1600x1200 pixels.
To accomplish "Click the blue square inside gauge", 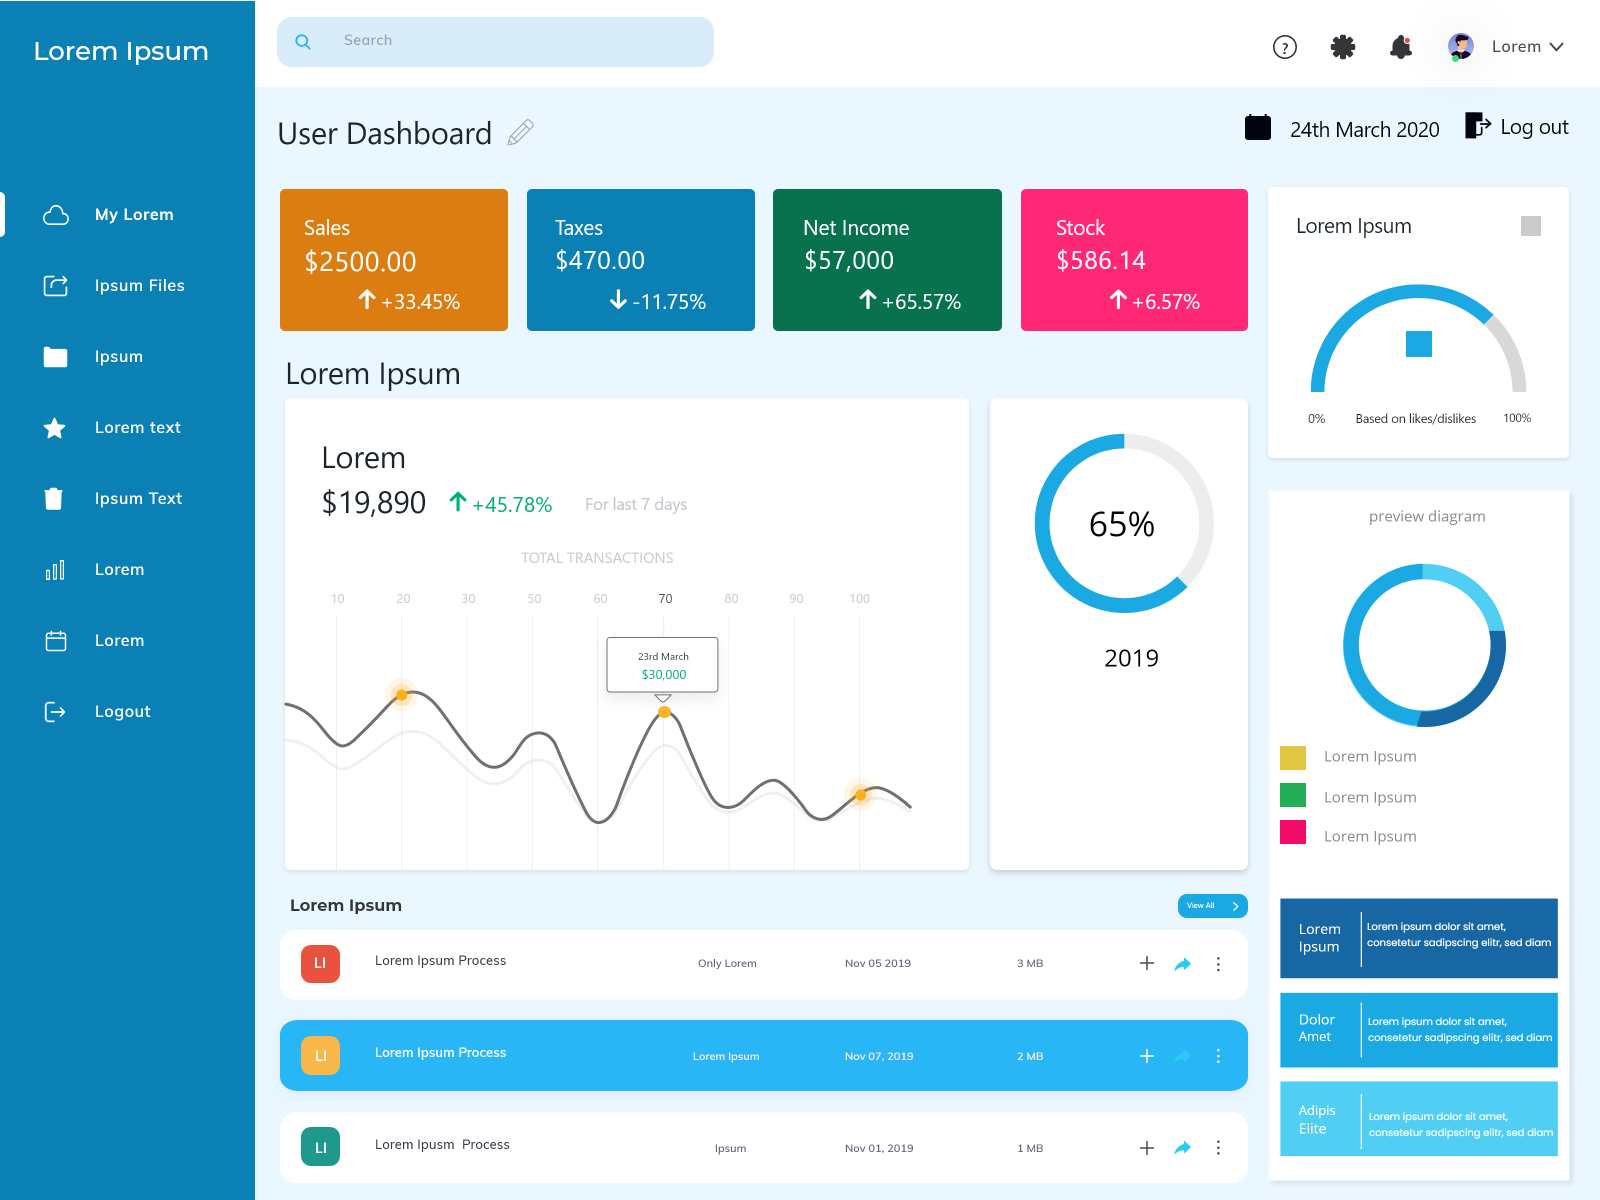I will click(x=1419, y=344).
